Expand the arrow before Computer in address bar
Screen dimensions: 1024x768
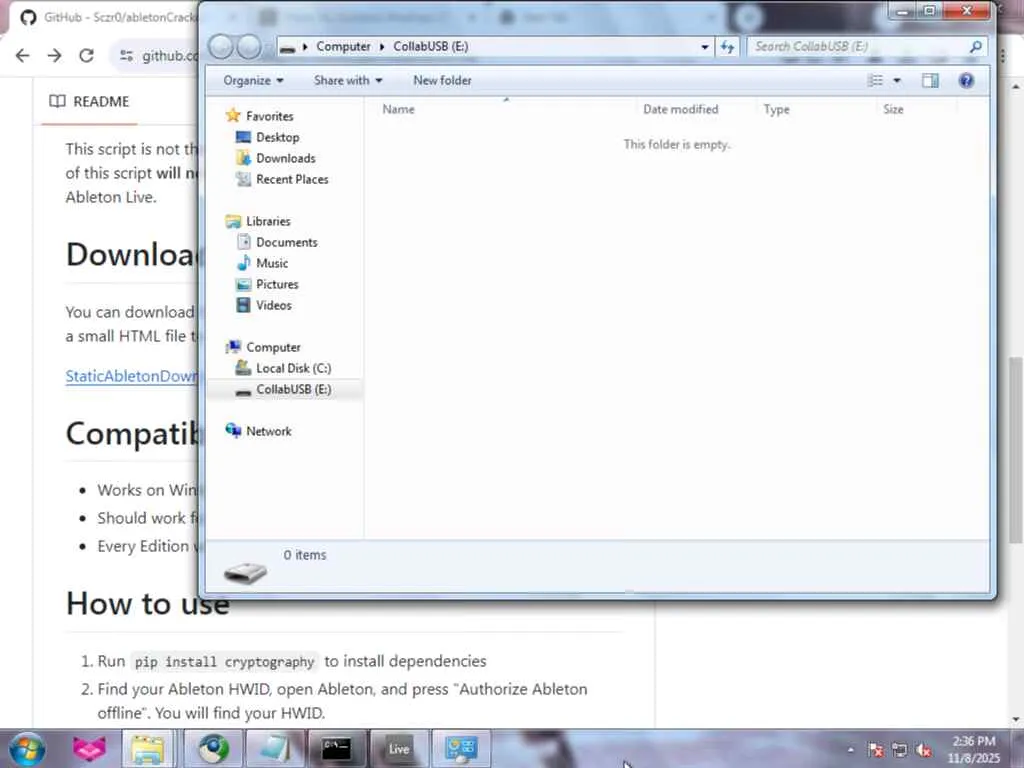(305, 46)
